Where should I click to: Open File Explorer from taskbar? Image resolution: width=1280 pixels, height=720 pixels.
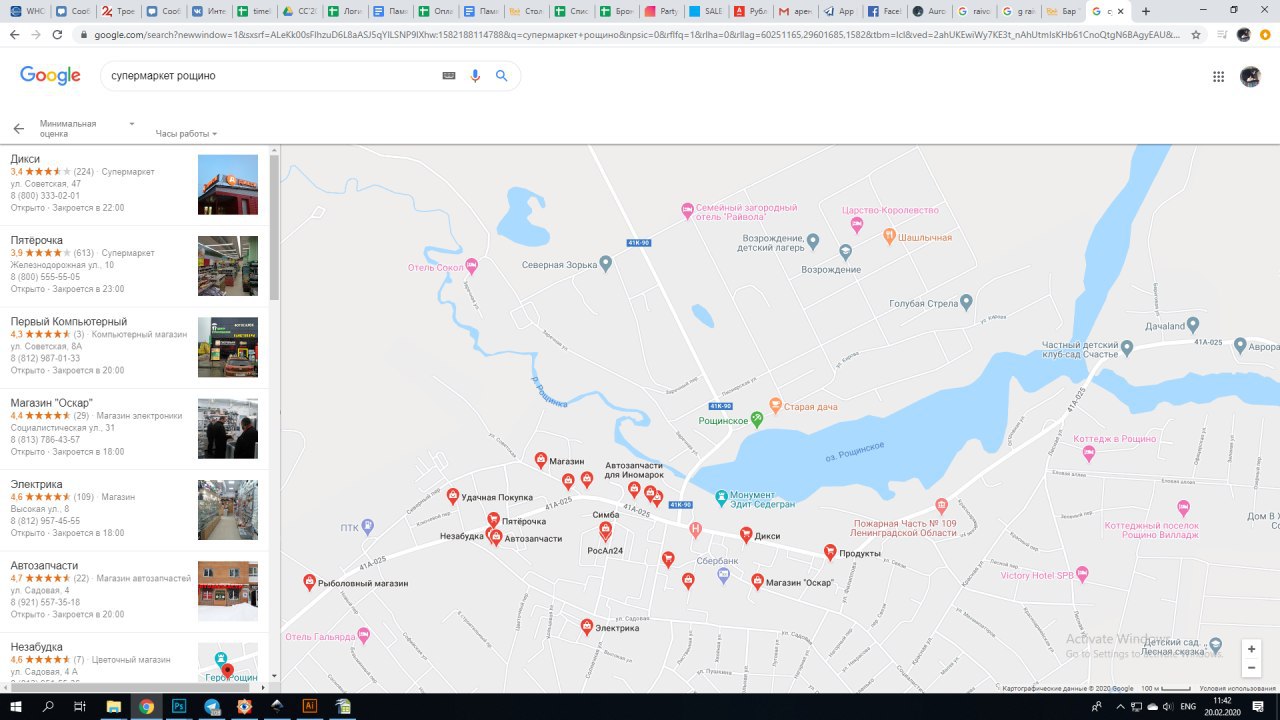pos(114,706)
